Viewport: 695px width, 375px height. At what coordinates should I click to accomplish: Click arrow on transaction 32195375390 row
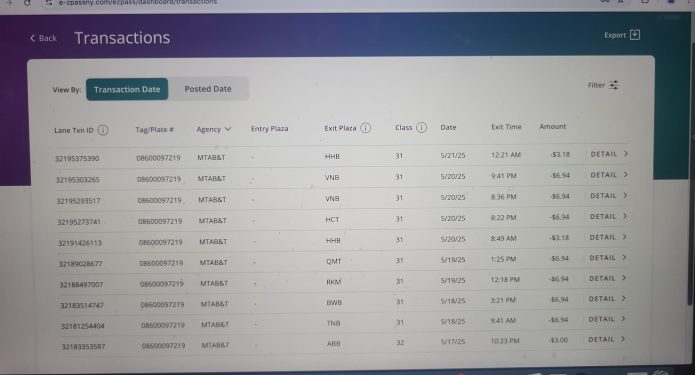[625, 154]
